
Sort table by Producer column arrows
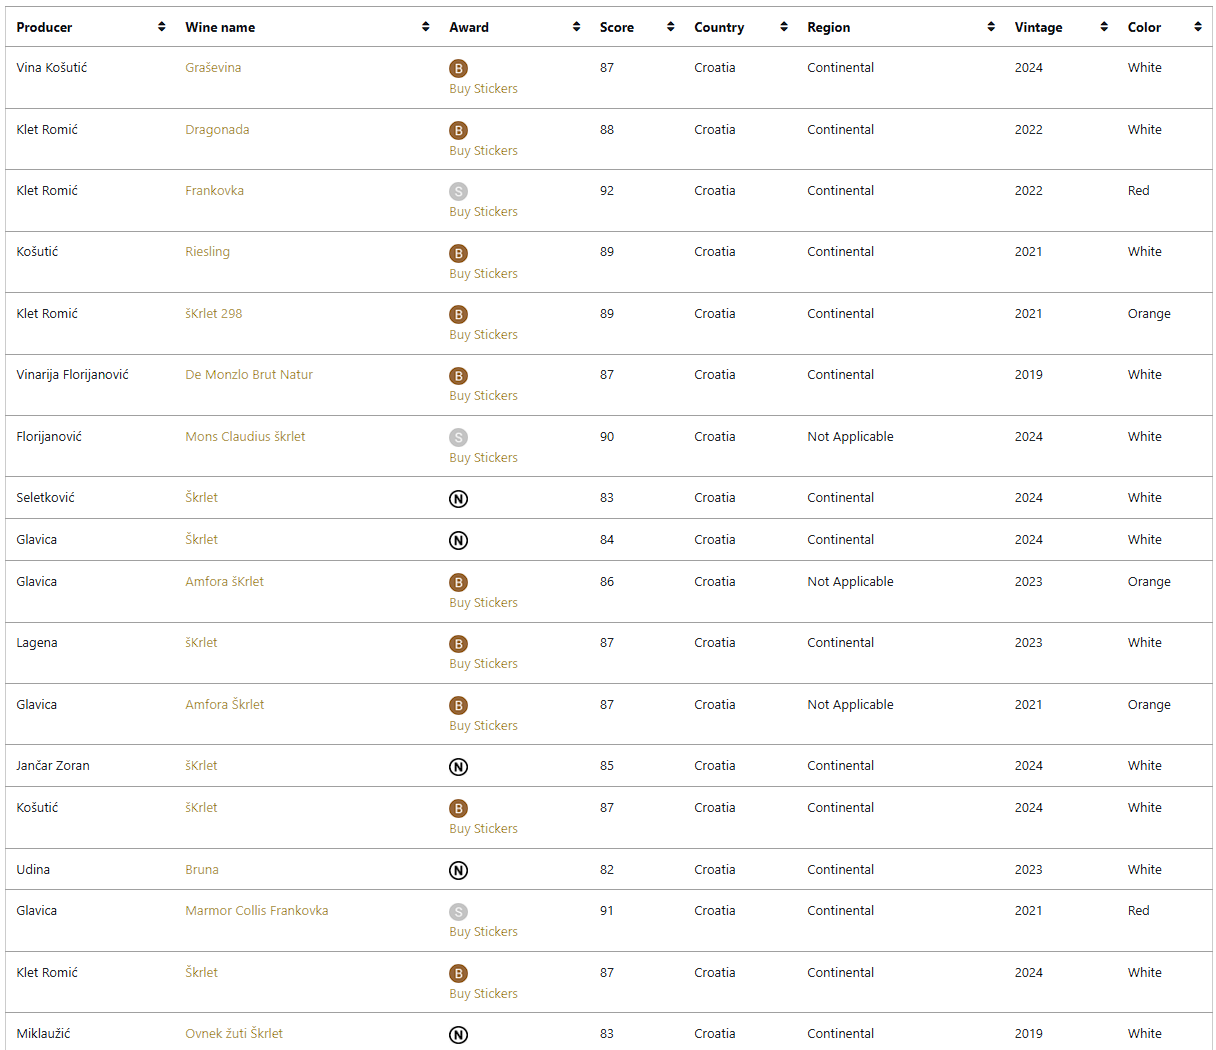point(162,27)
